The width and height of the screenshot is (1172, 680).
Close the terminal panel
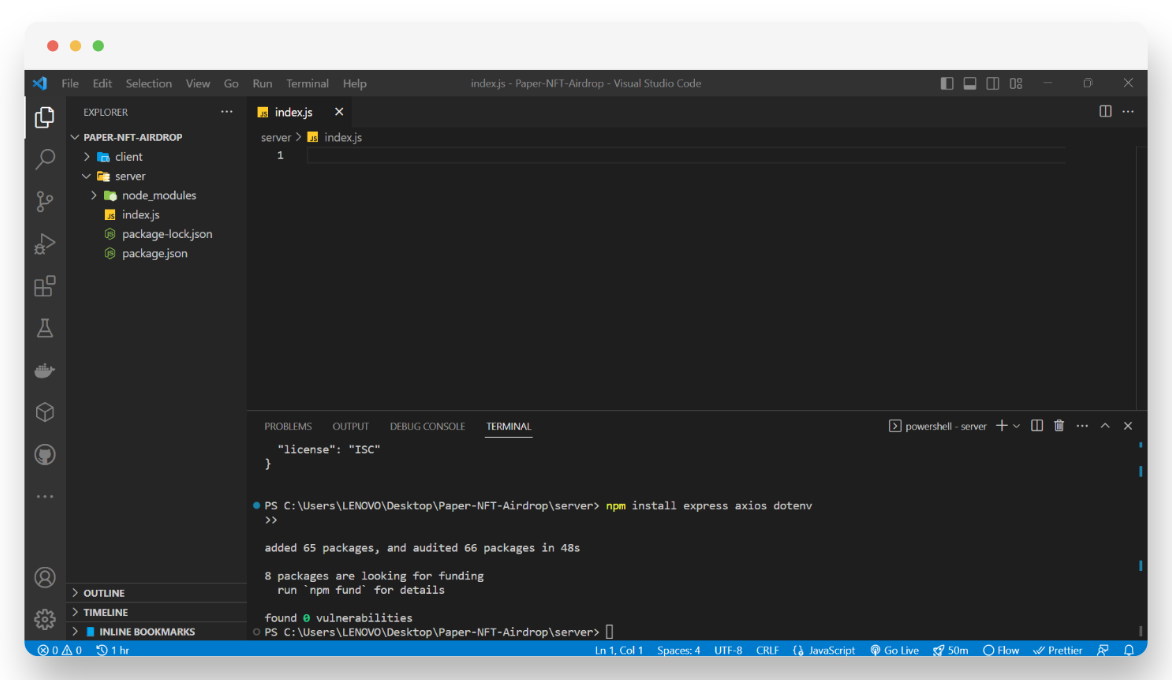(1128, 426)
